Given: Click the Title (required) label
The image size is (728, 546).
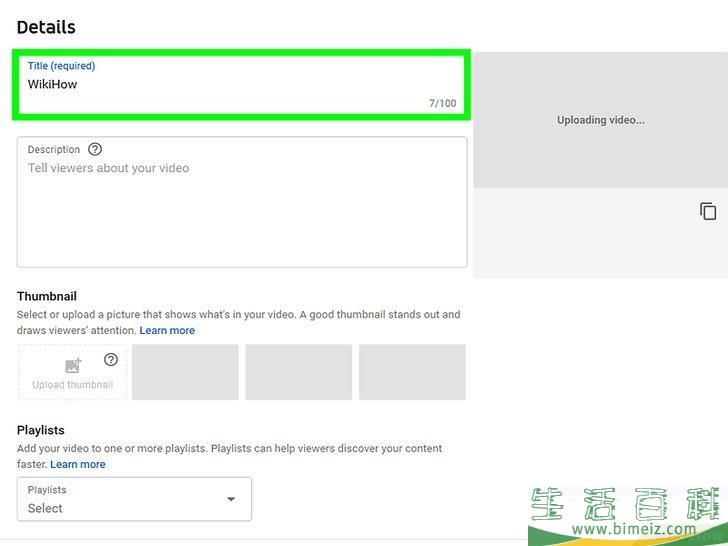Looking at the screenshot, I should pos(61,66).
